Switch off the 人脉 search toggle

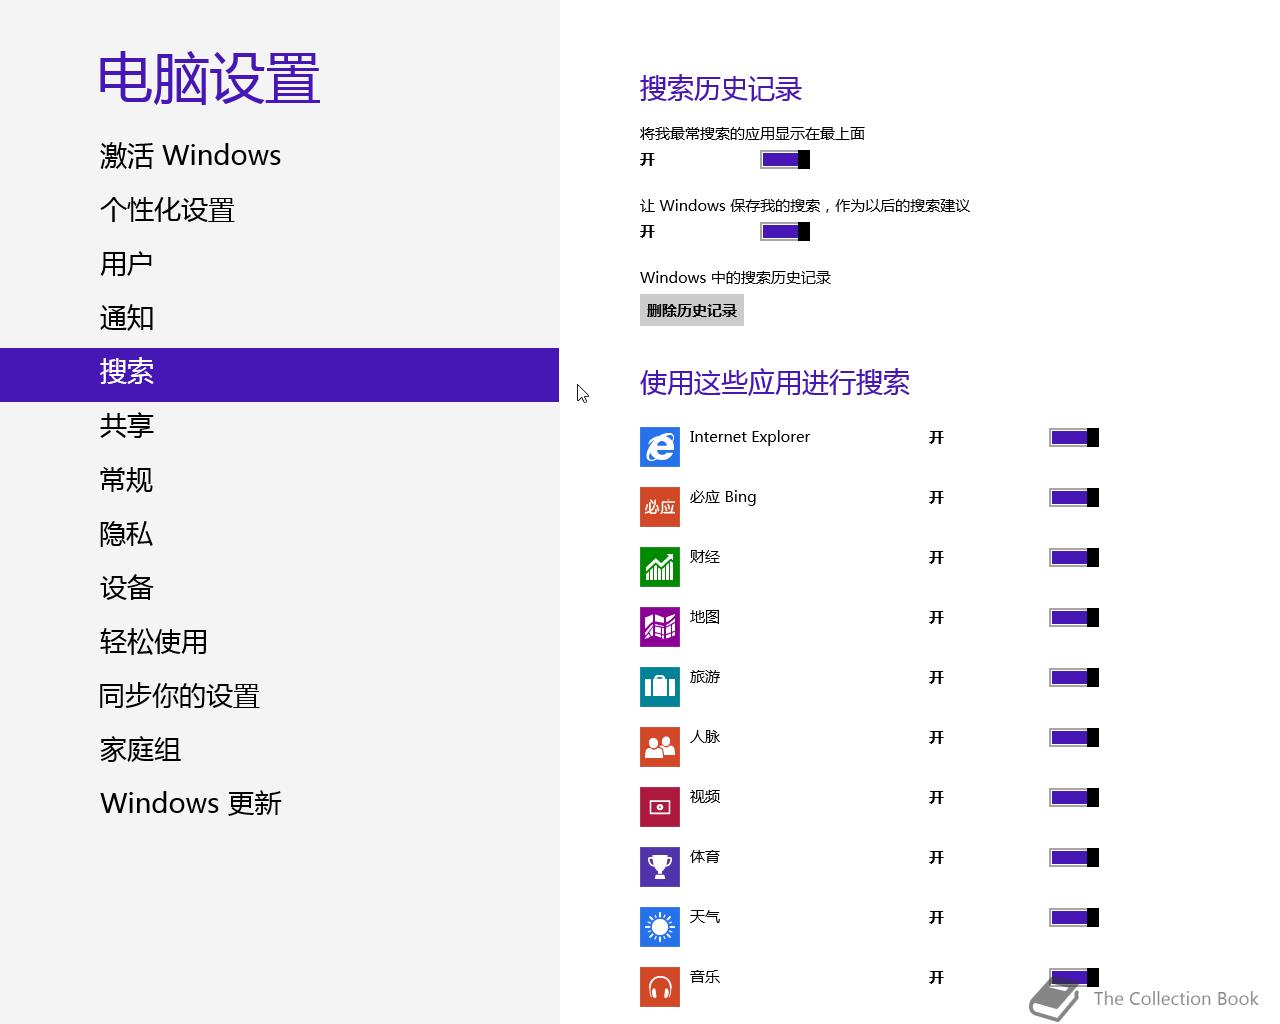click(1074, 738)
